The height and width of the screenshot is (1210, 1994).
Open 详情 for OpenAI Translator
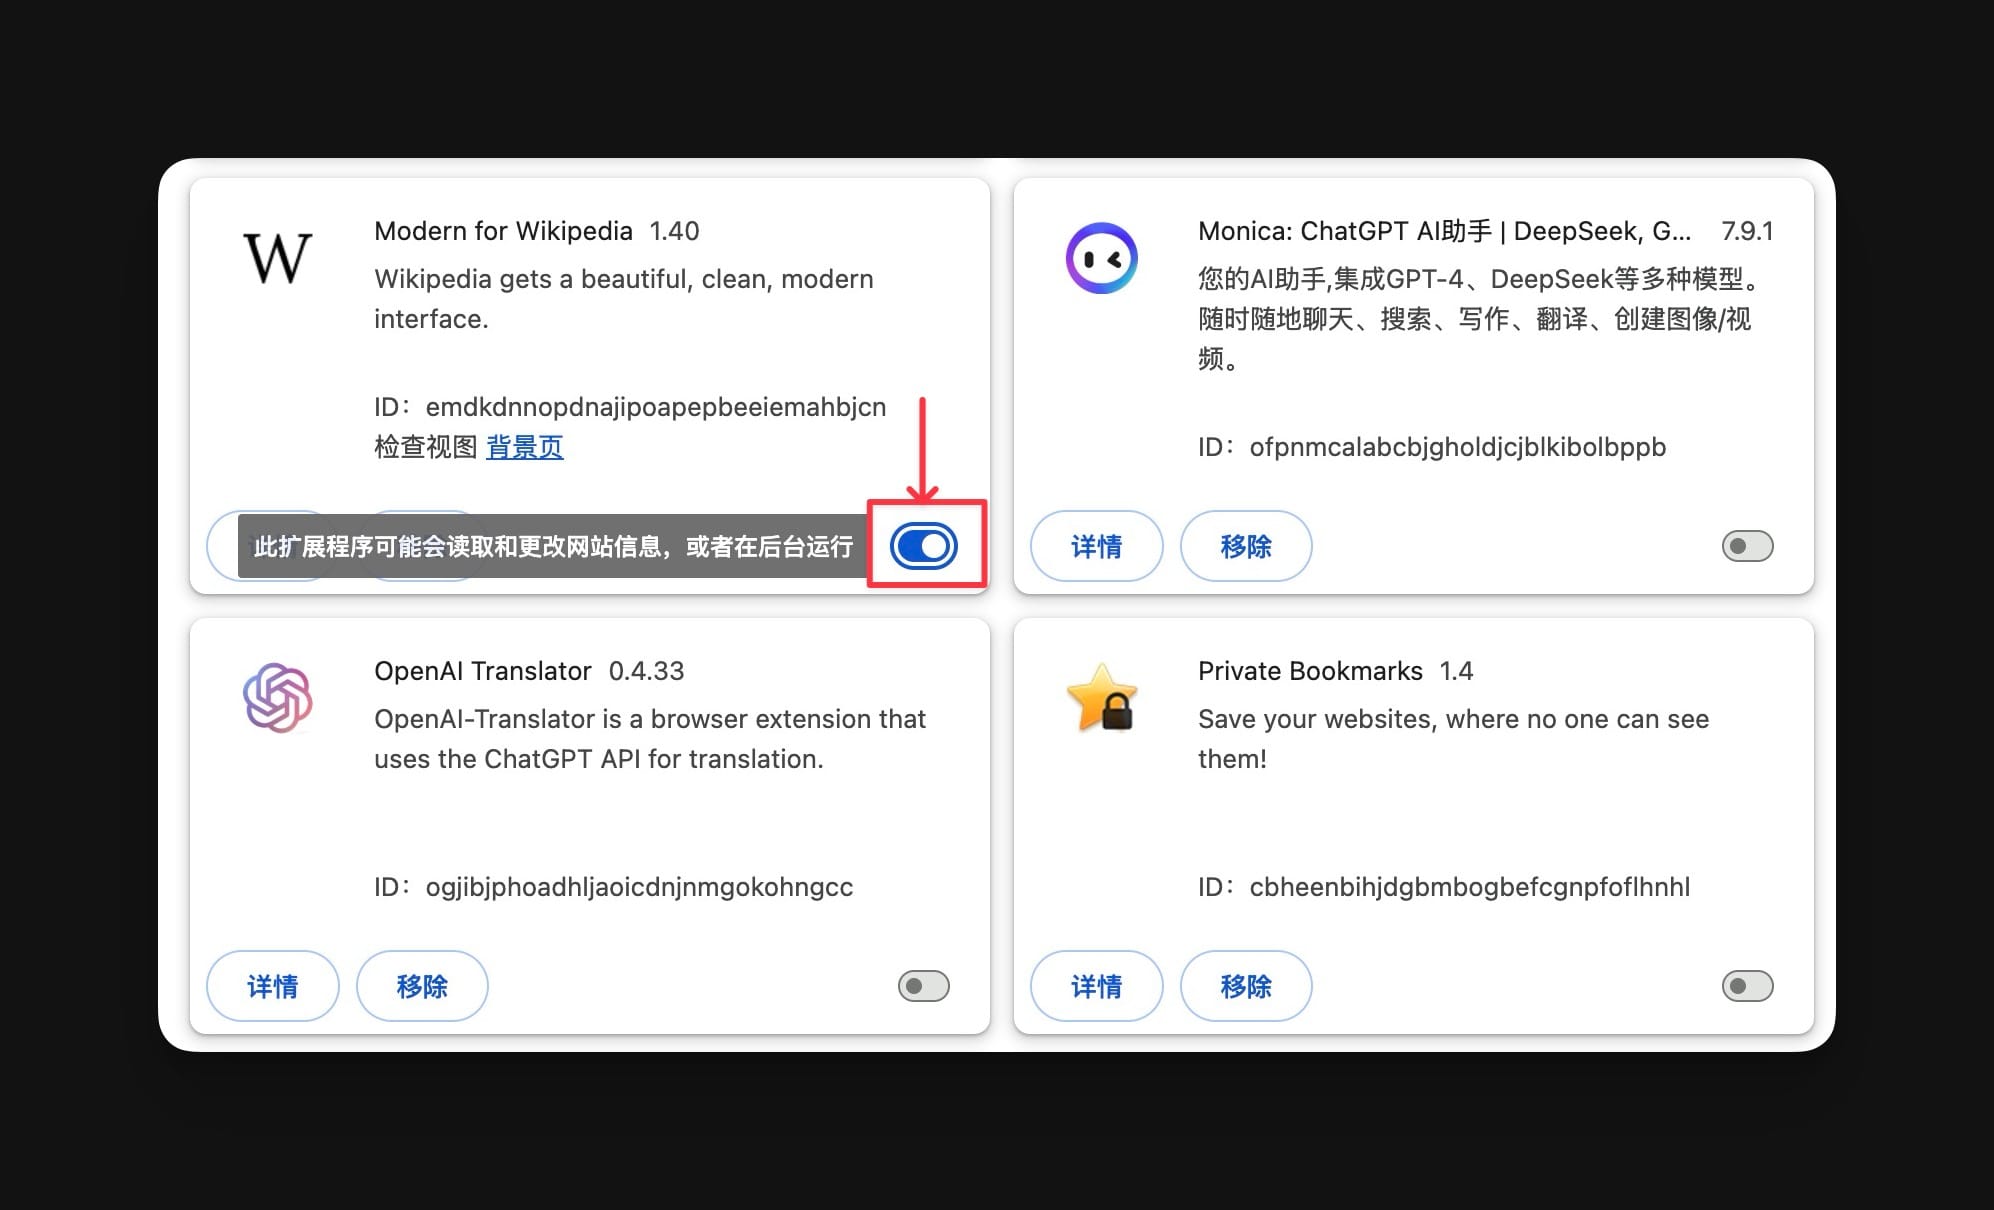click(x=272, y=986)
